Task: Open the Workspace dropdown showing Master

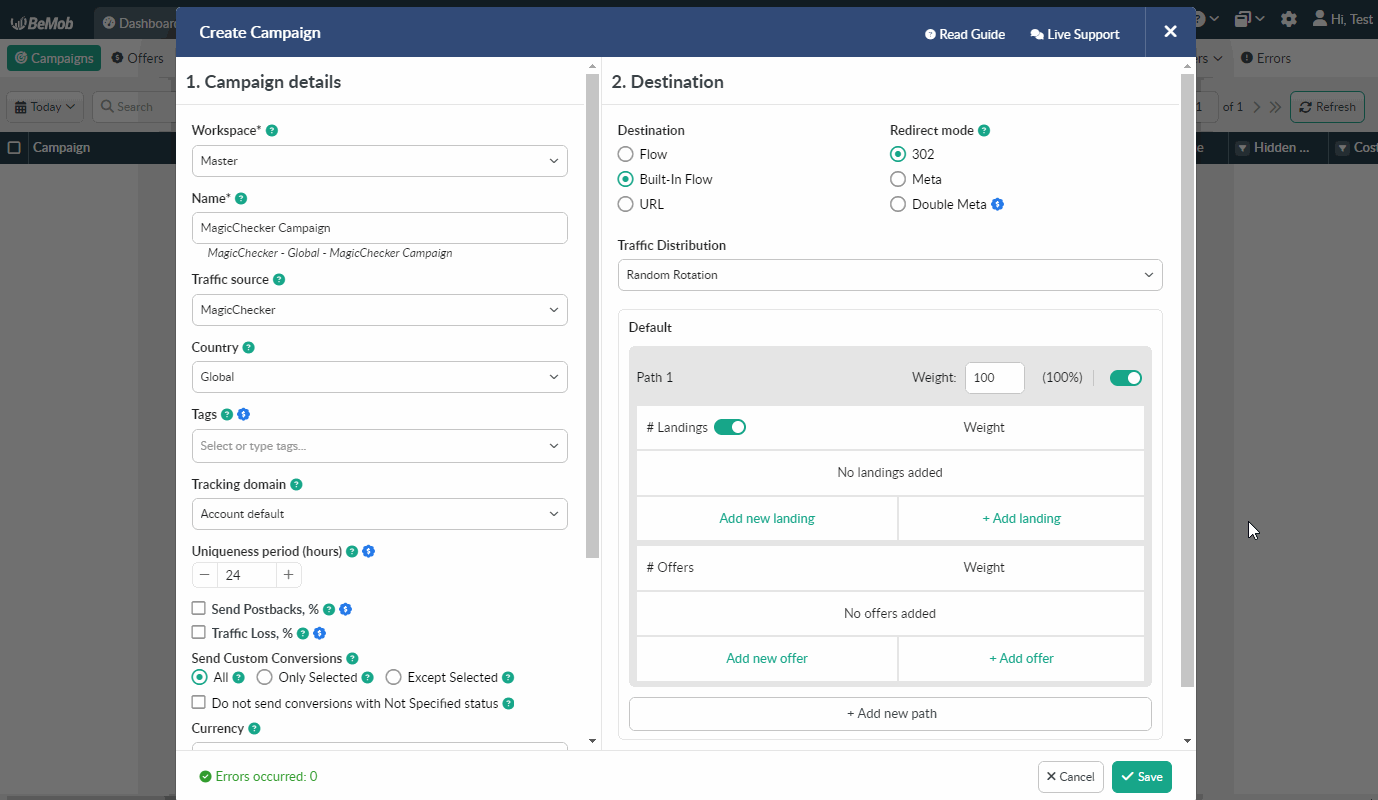Action: (380, 161)
